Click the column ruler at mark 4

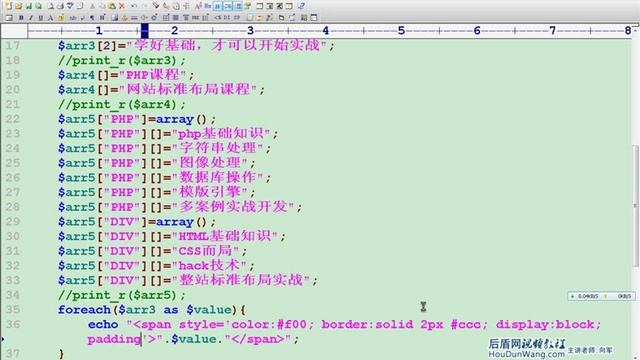pyautogui.click(x=325, y=30)
